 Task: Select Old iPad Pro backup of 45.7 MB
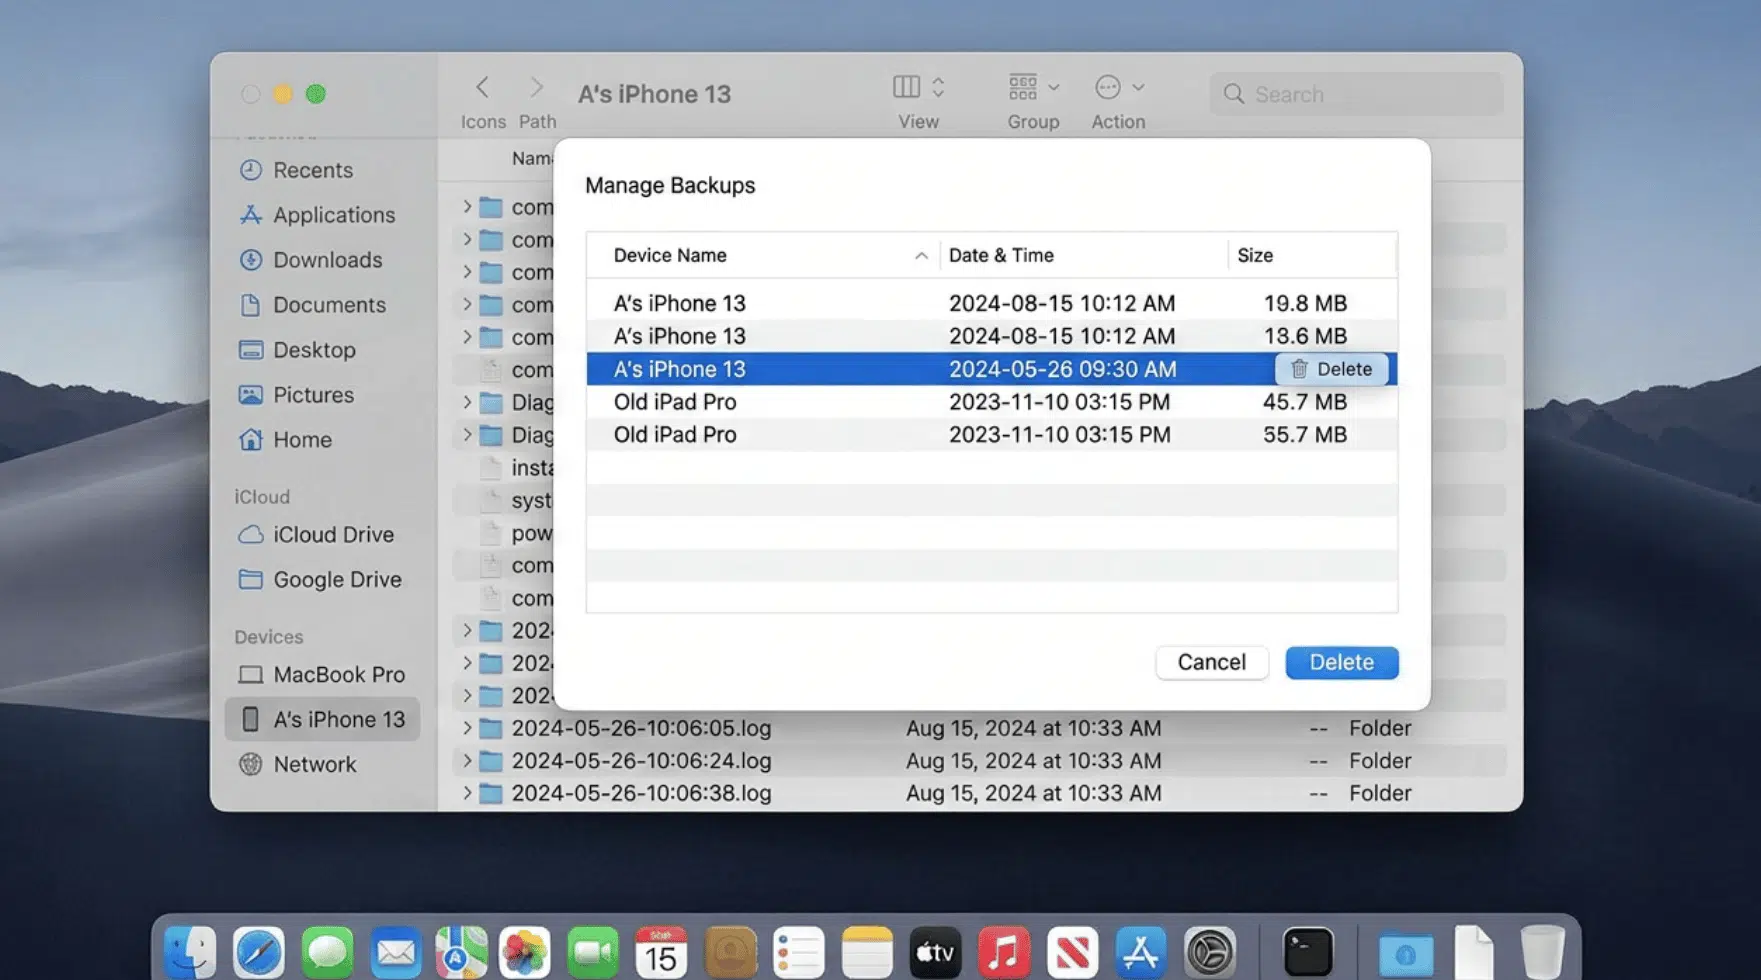click(992, 402)
